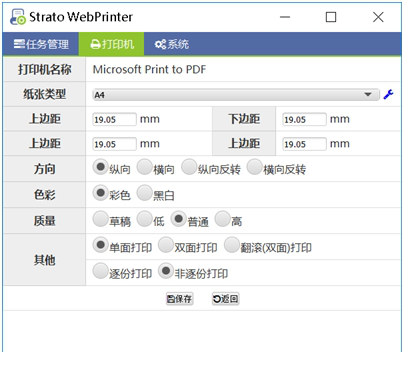Minimize the Strato WebPrinter window
404x366 pixels.
285,17
